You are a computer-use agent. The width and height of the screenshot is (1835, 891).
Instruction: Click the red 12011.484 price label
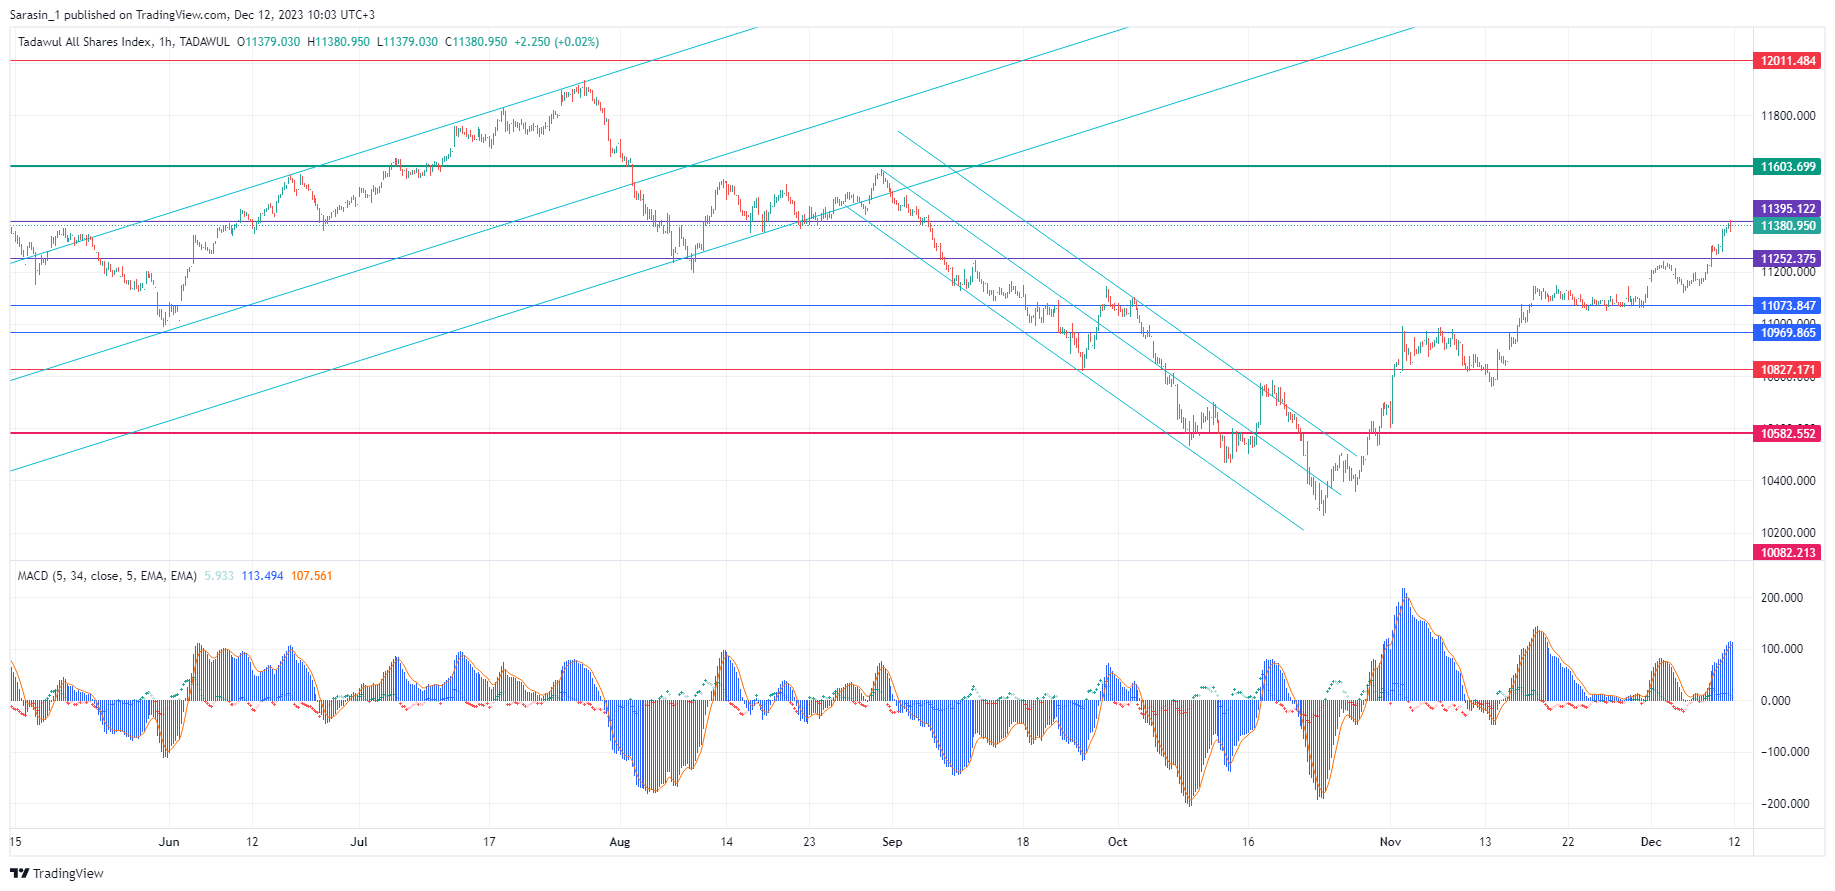pos(1788,61)
